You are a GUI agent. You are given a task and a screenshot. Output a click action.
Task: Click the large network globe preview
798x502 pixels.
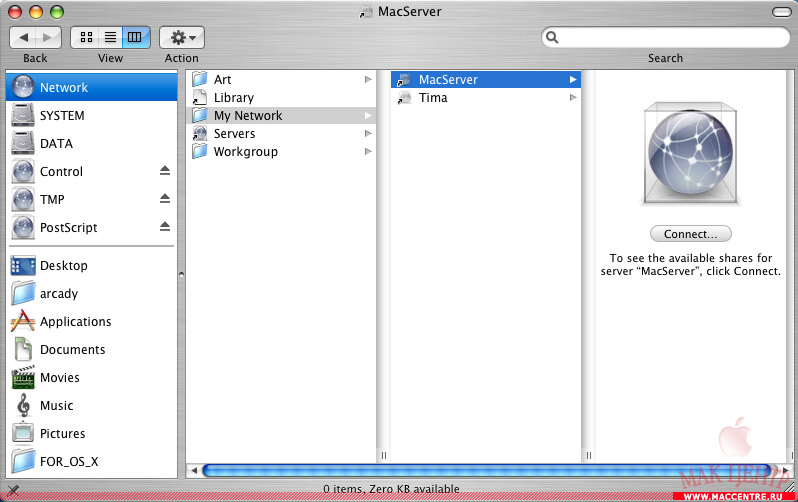tap(690, 153)
